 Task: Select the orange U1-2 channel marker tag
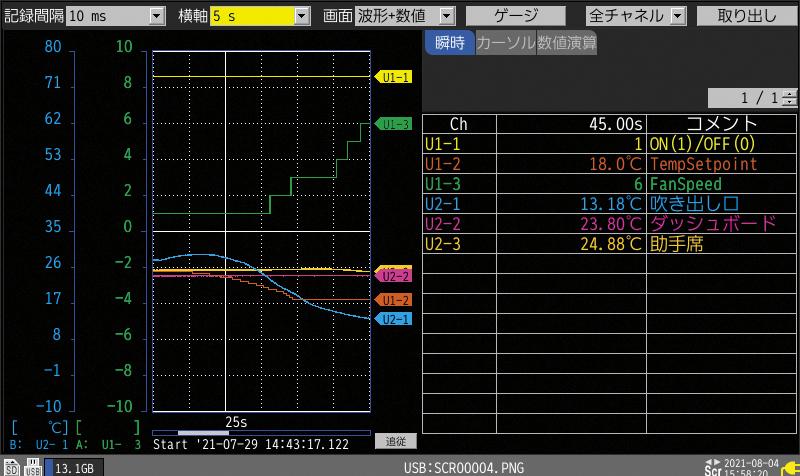point(394,300)
